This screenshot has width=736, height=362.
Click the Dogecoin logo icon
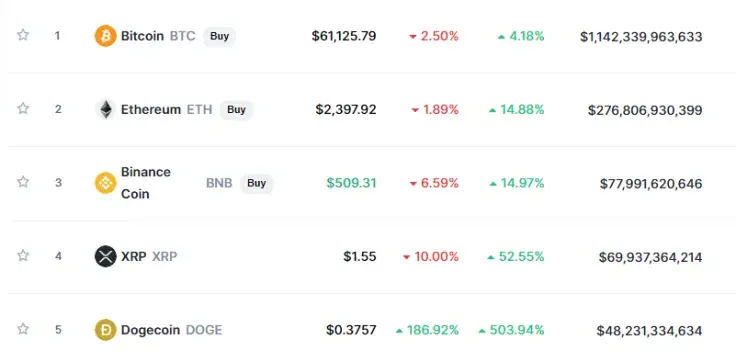105,330
